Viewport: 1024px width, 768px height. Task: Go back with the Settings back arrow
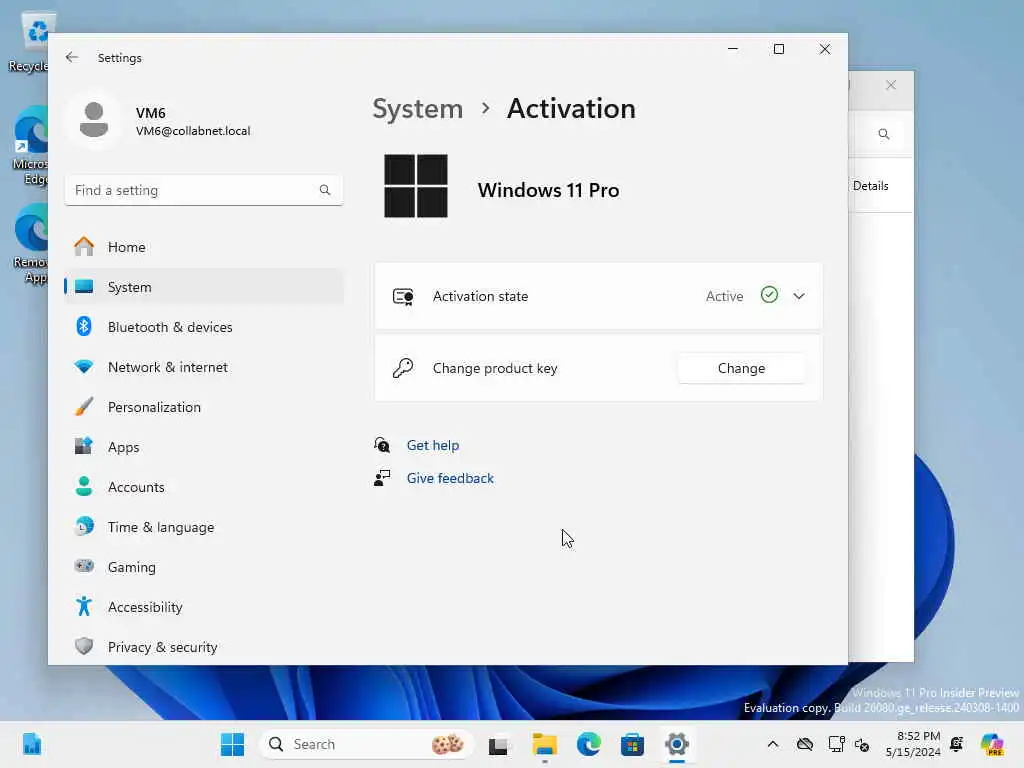[72, 57]
